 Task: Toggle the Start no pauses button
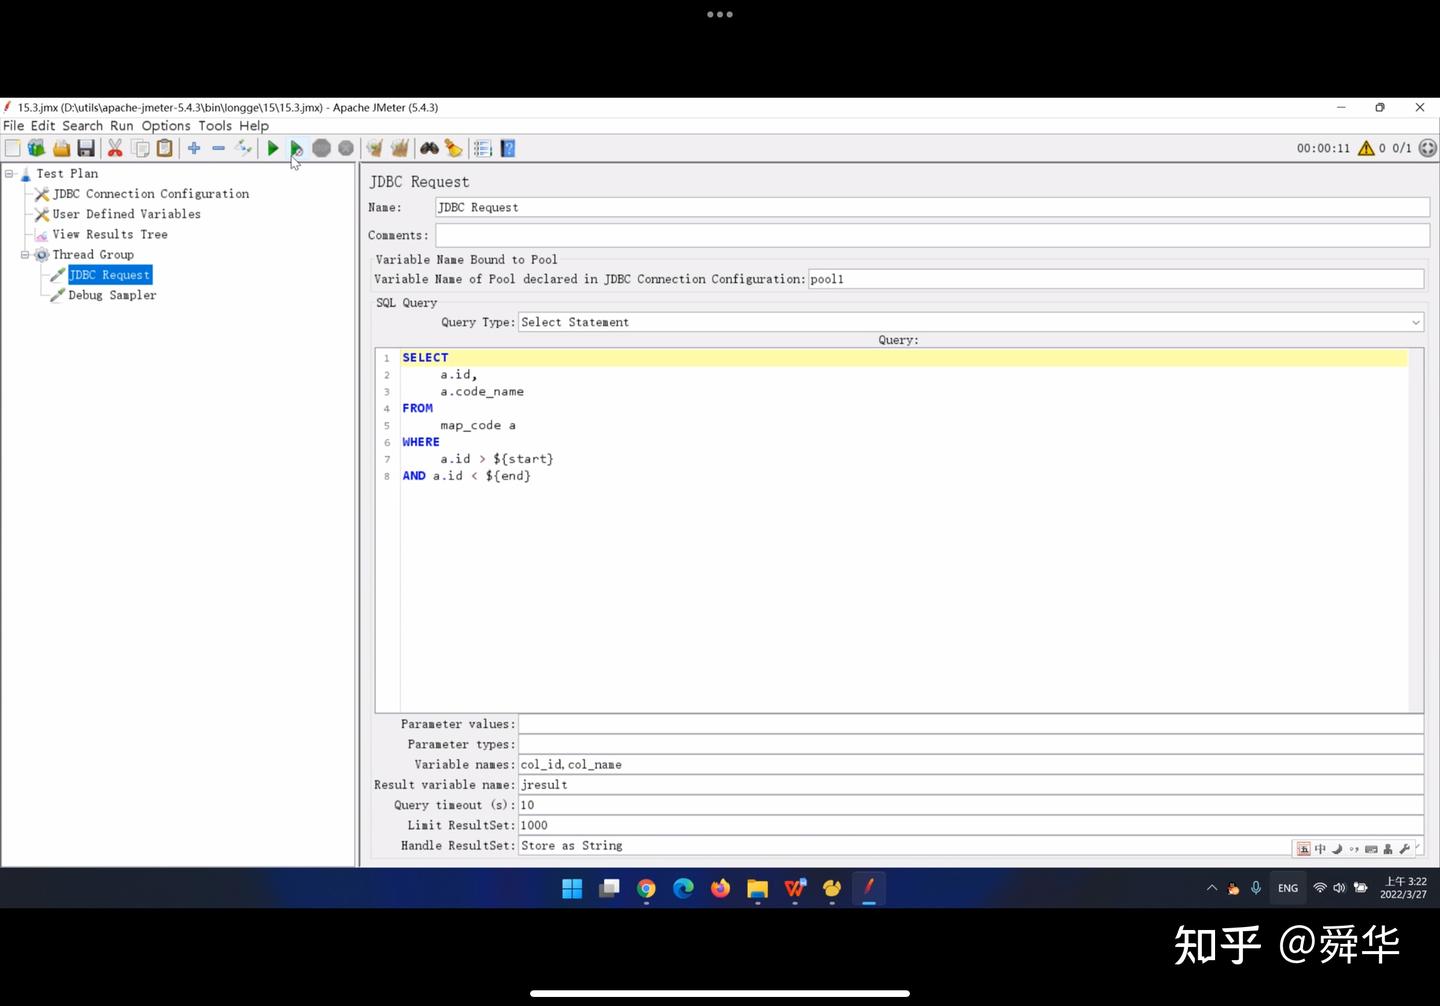click(296, 148)
